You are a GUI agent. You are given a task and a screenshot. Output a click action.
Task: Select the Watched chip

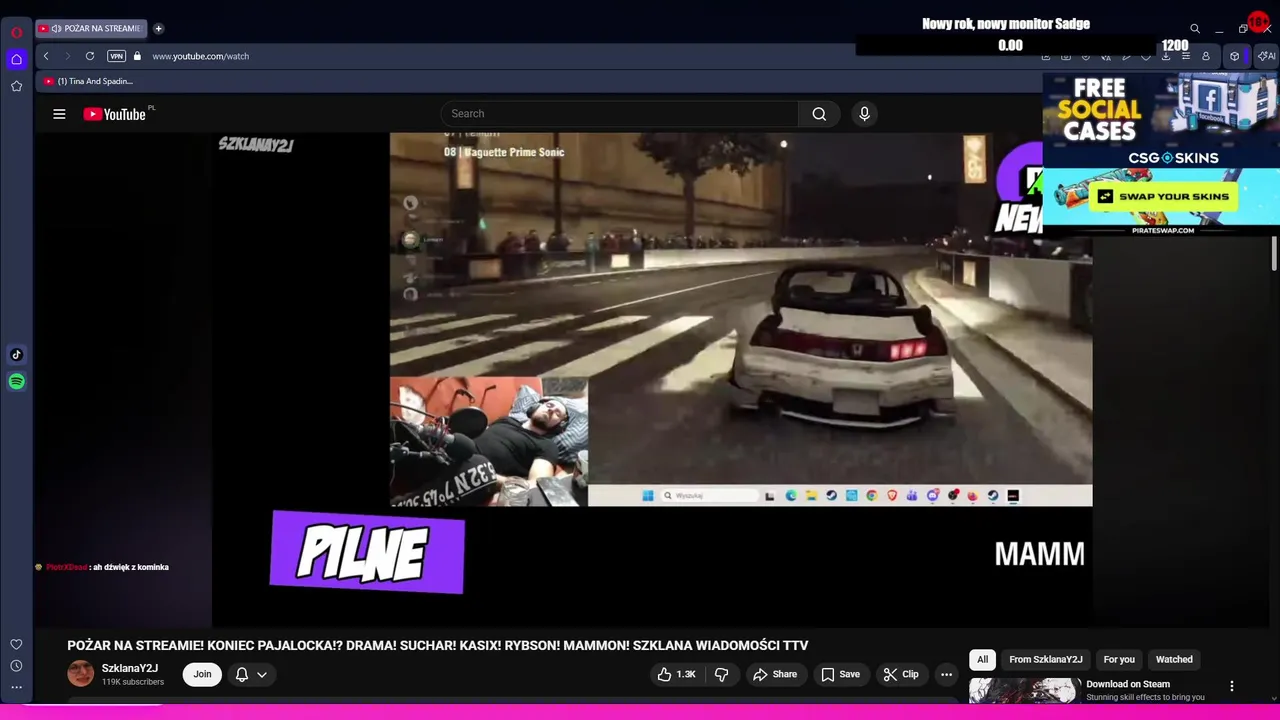1174,659
